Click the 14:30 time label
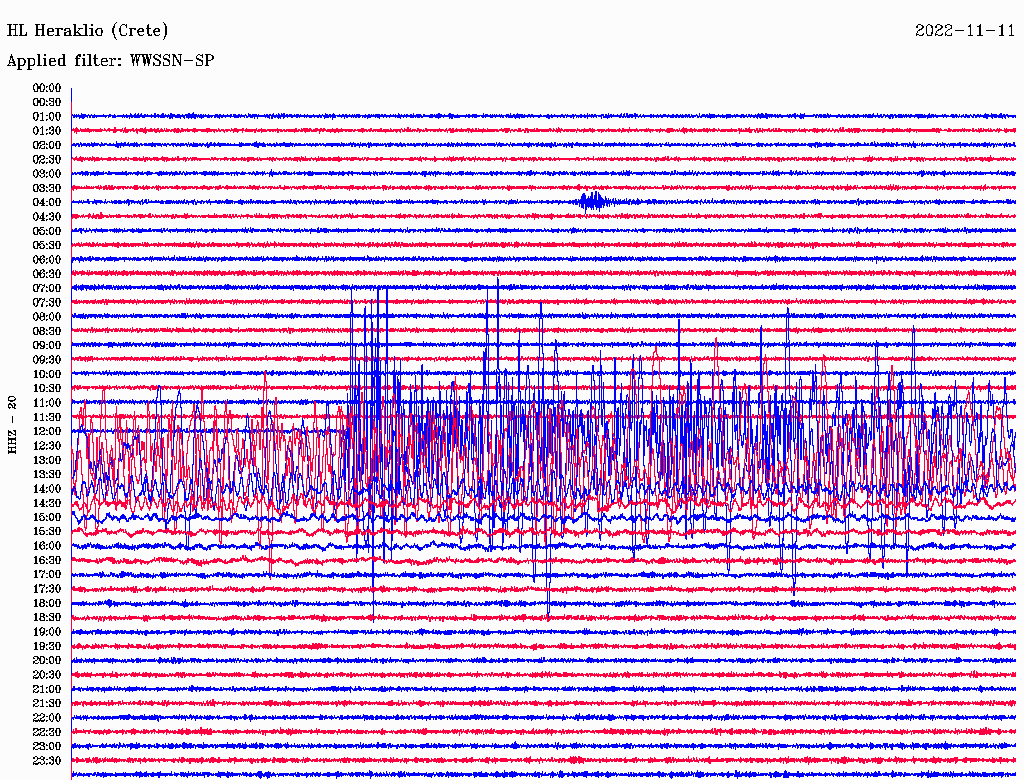The height and width of the screenshot is (780, 1024). coord(47,503)
